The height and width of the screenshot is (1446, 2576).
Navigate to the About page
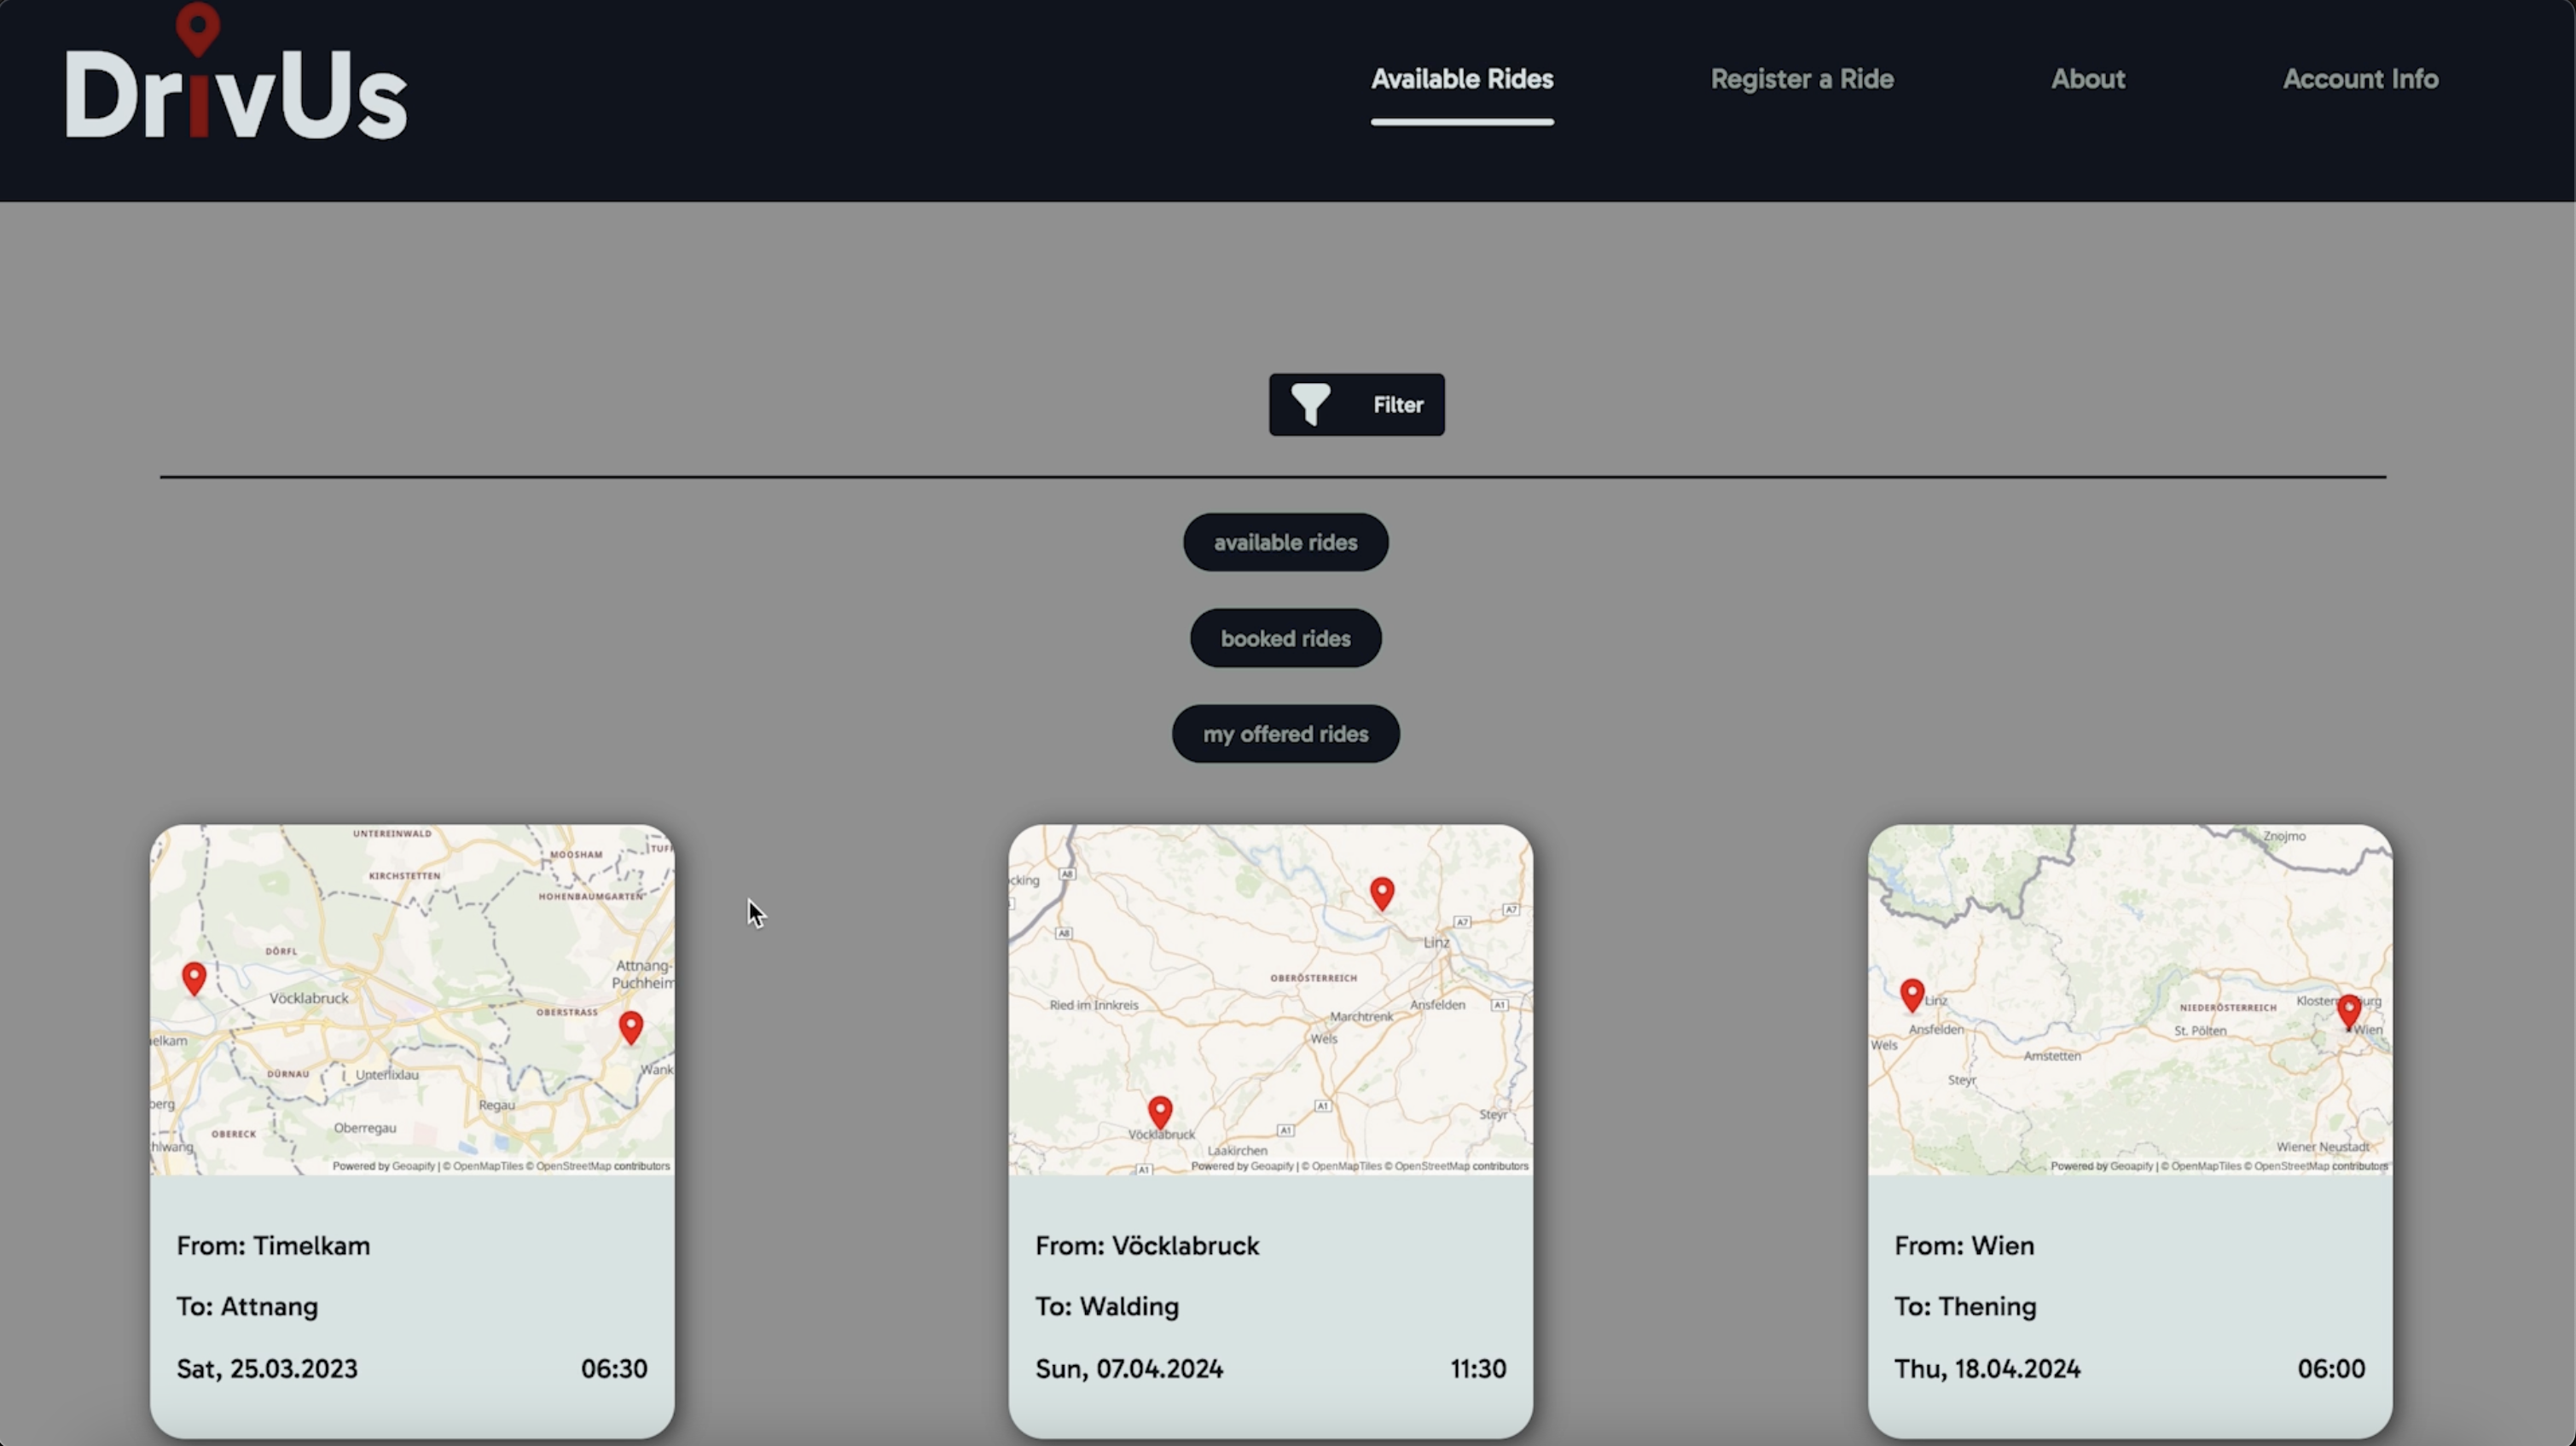tap(2088, 79)
